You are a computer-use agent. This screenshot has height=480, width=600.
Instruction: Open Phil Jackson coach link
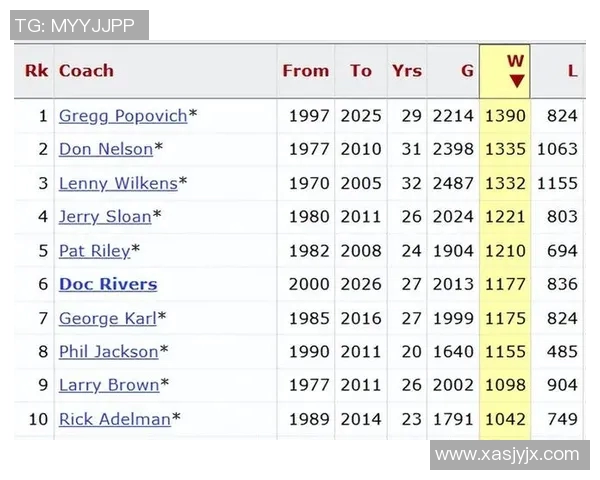tap(108, 352)
